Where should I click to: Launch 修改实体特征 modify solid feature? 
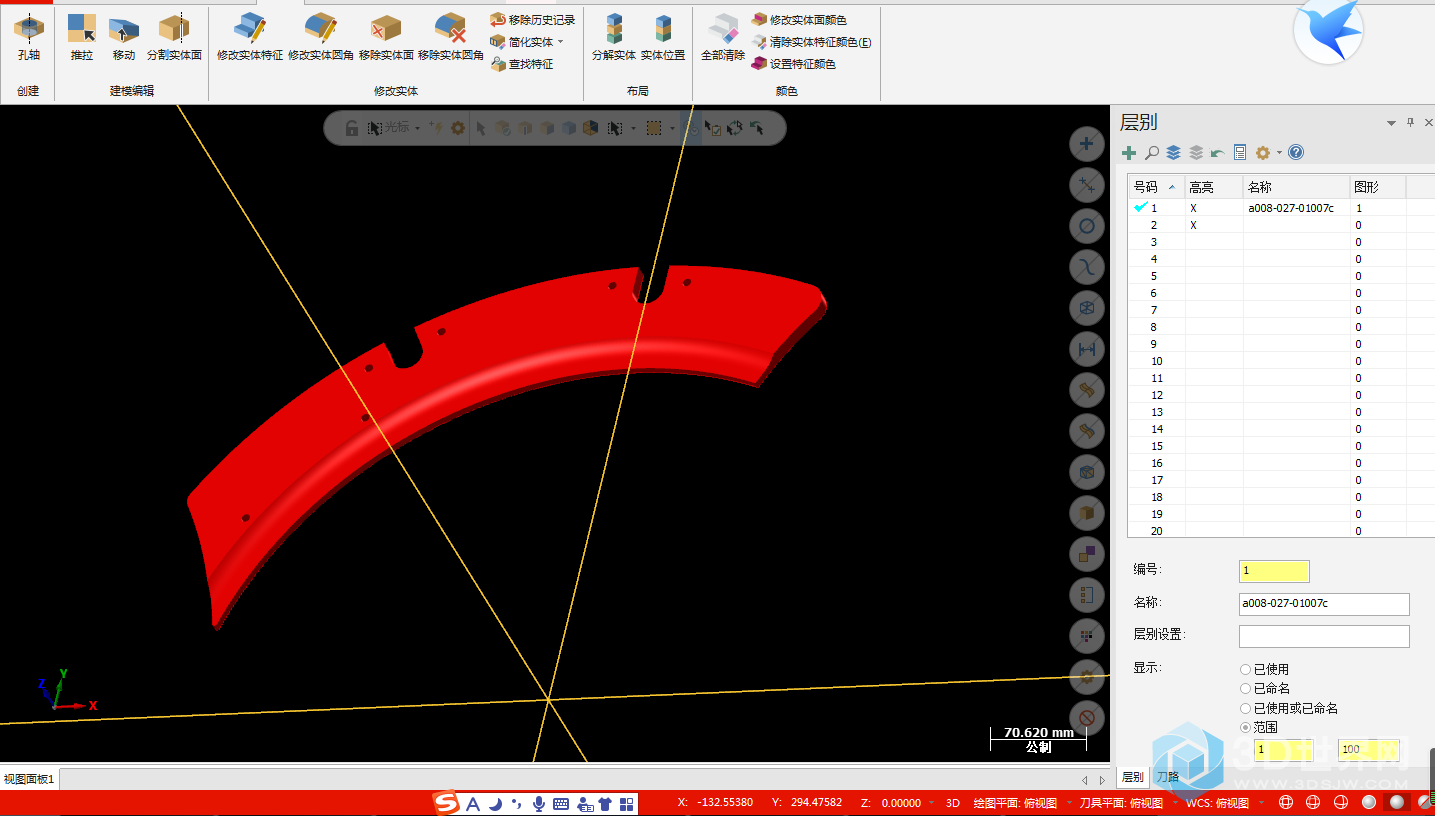(250, 38)
